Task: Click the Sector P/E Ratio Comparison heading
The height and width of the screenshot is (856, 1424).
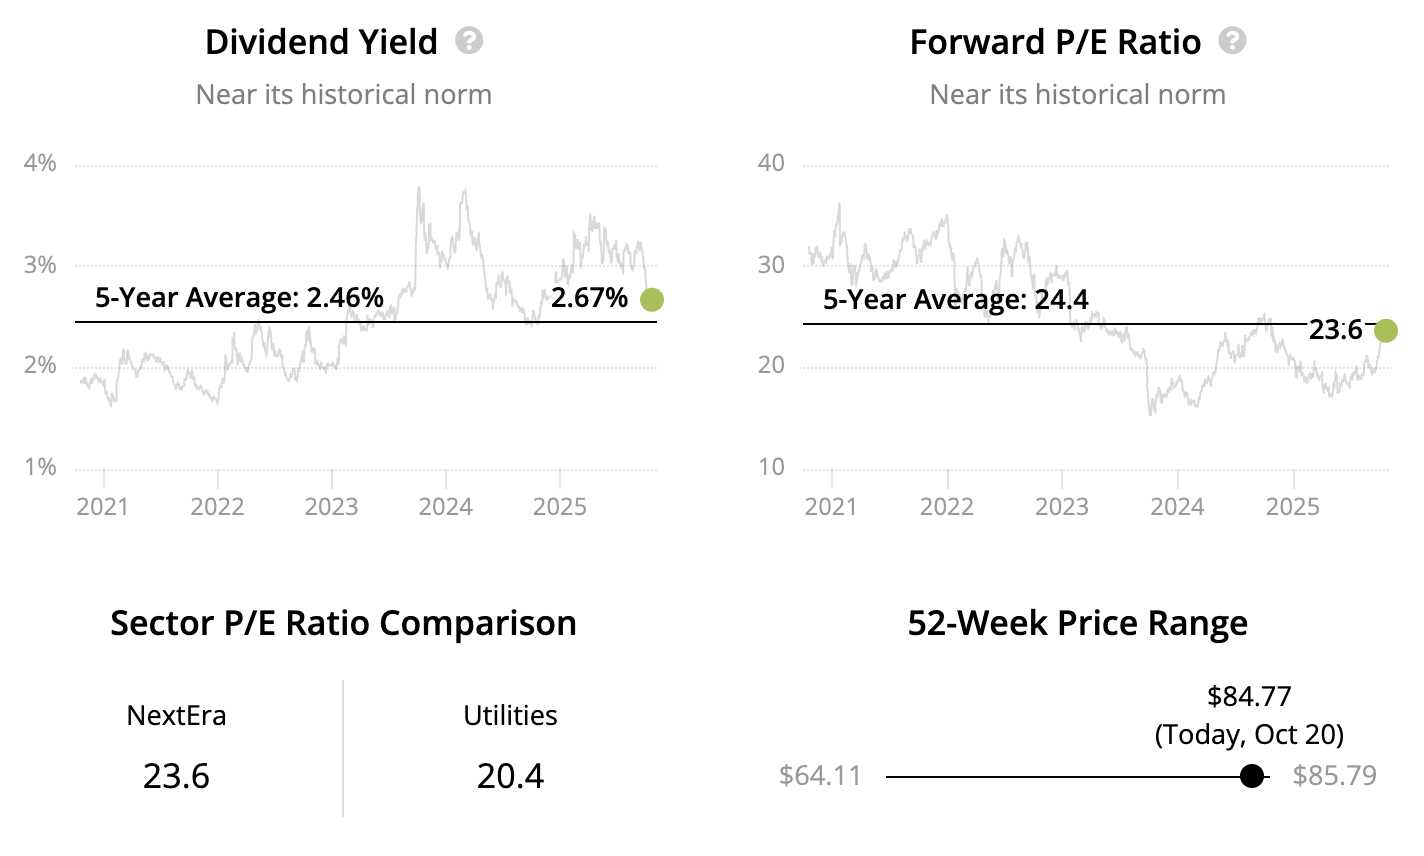Action: tap(343, 623)
